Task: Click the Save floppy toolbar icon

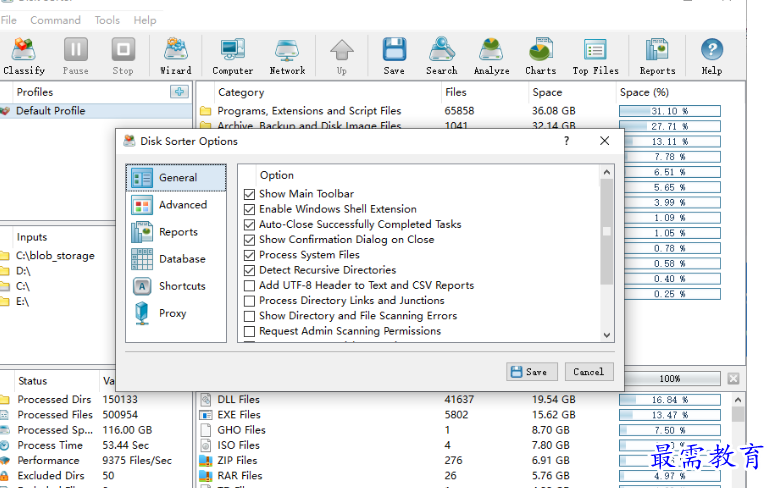Action: (394, 56)
